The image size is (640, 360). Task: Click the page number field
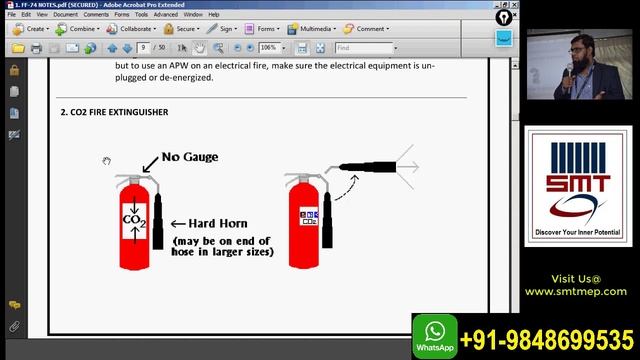(143, 48)
